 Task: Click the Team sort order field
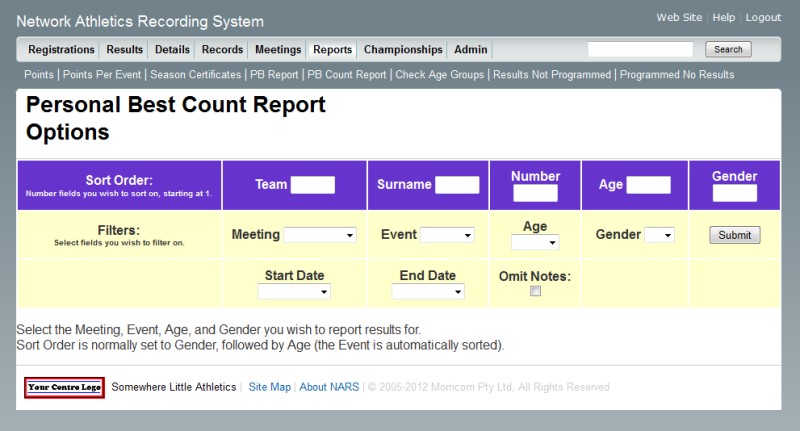[x=312, y=185]
